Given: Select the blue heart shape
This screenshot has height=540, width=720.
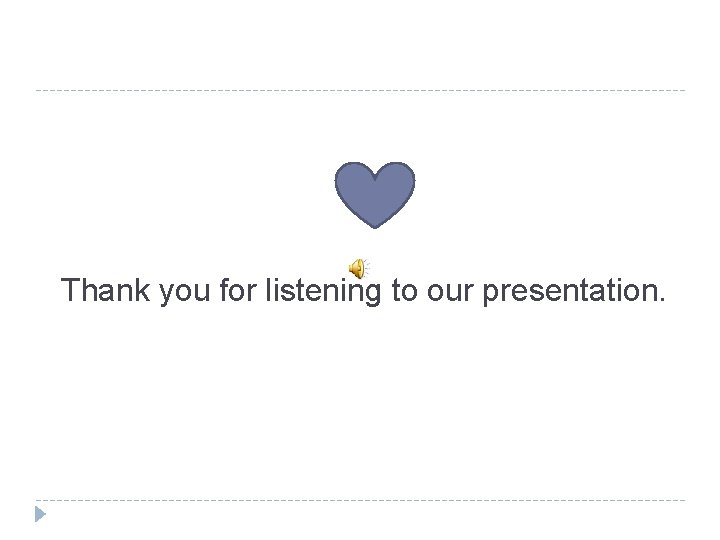Looking at the screenshot, I should 373,193.
